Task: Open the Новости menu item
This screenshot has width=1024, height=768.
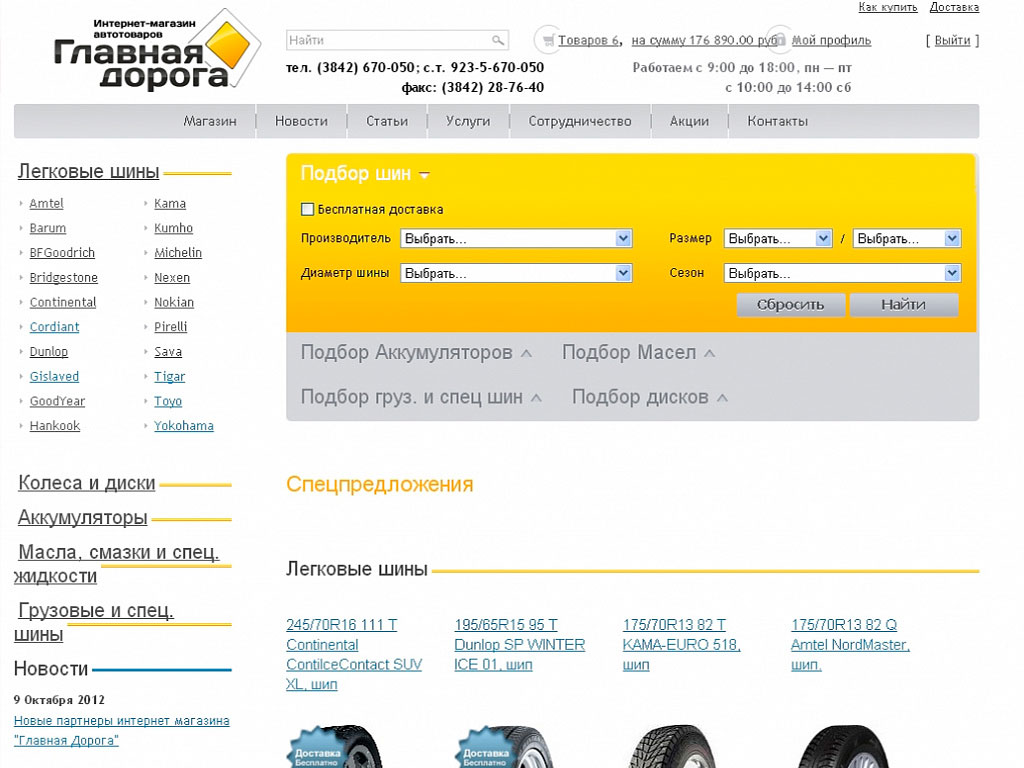Action: [301, 121]
